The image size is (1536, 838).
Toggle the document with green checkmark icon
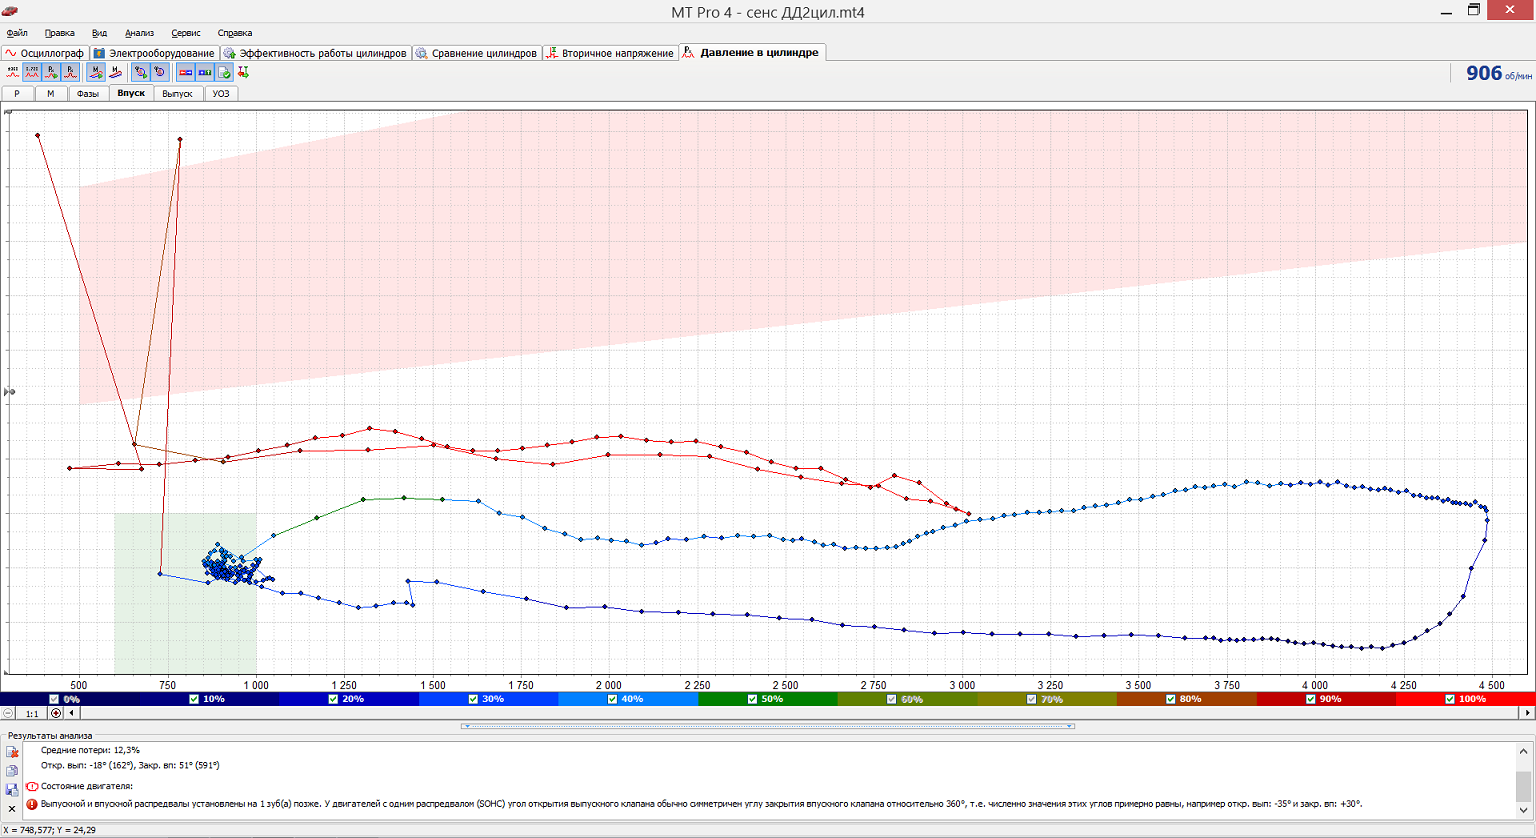point(224,72)
